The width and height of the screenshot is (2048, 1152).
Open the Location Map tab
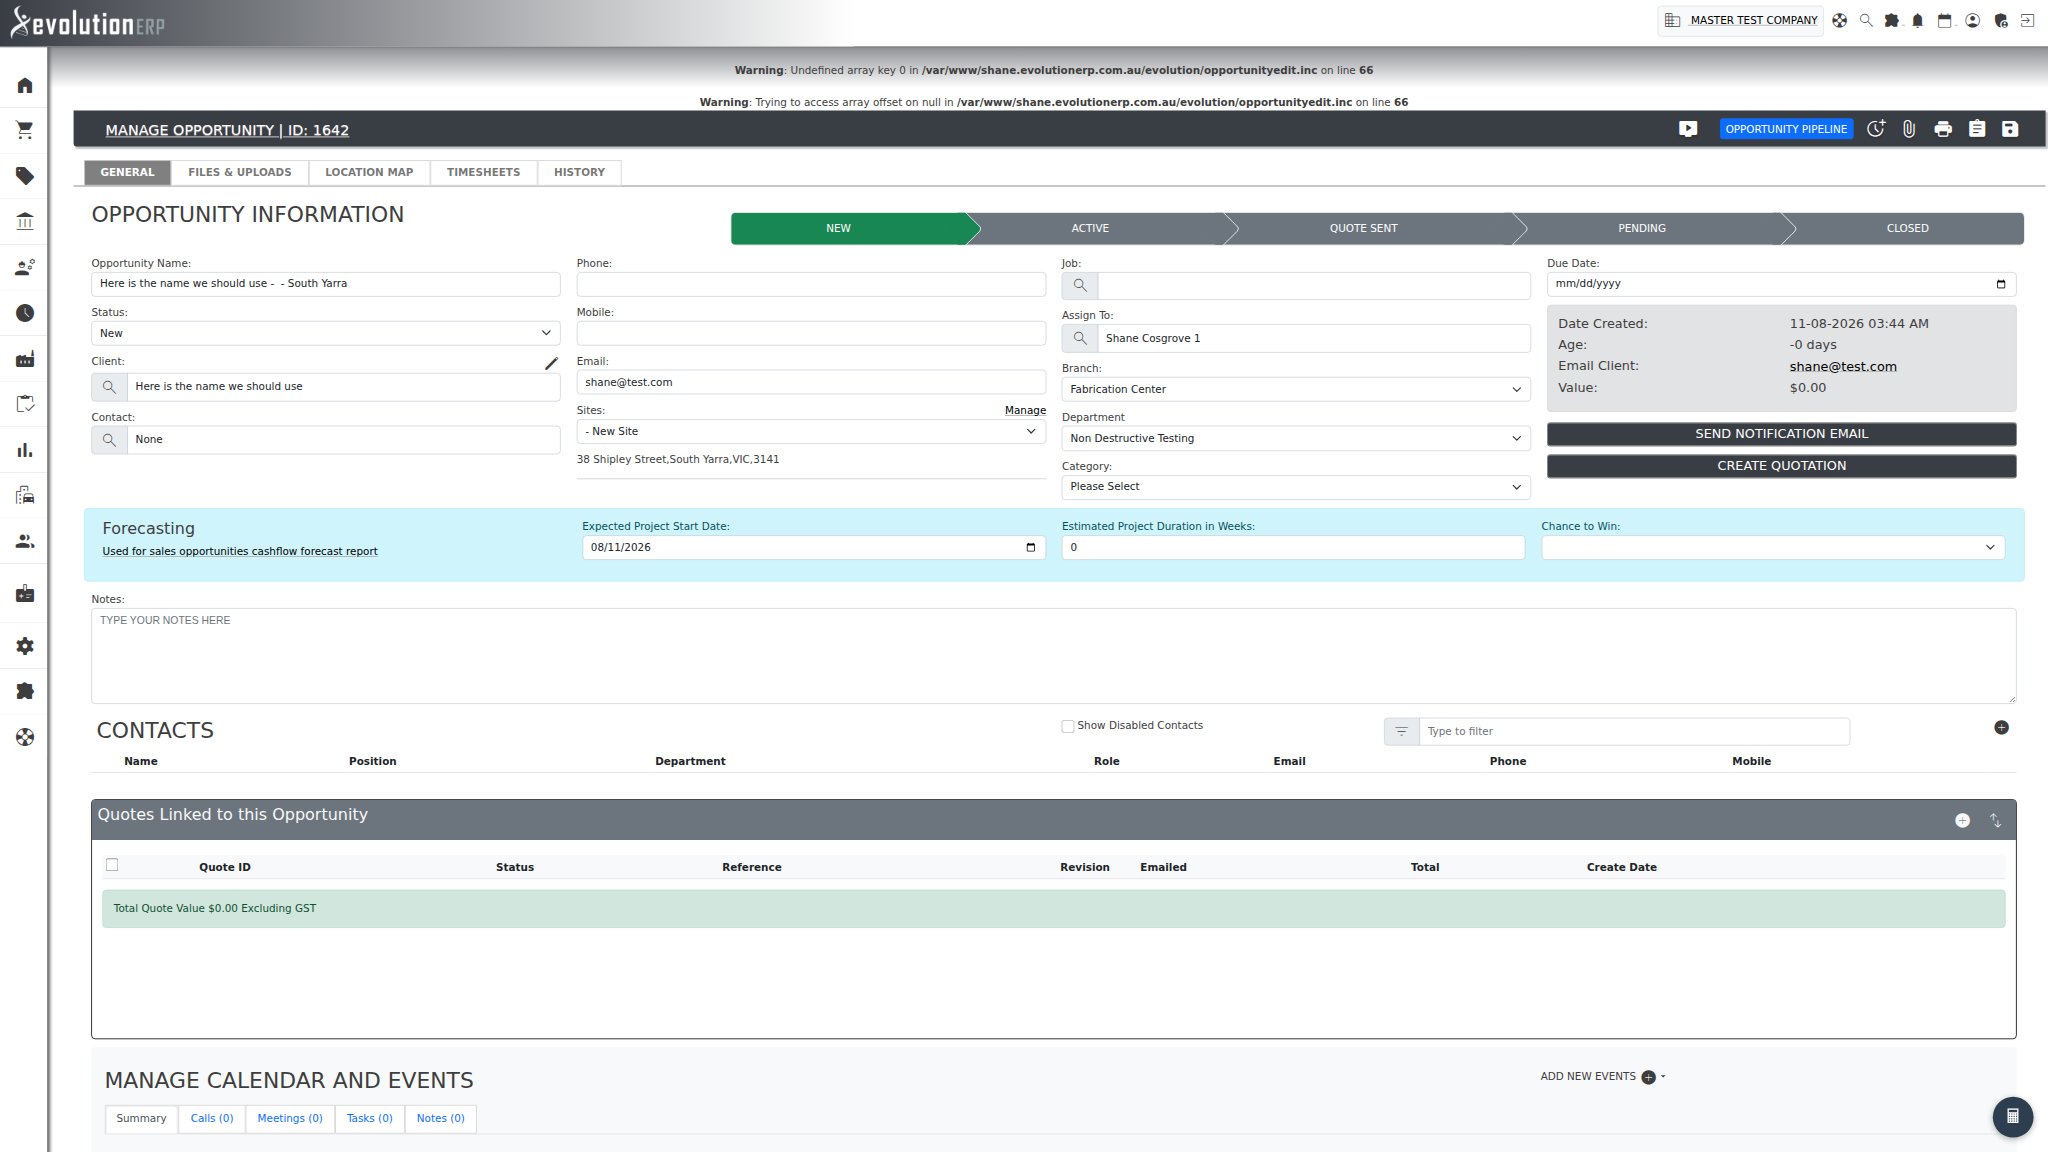(369, 172)
